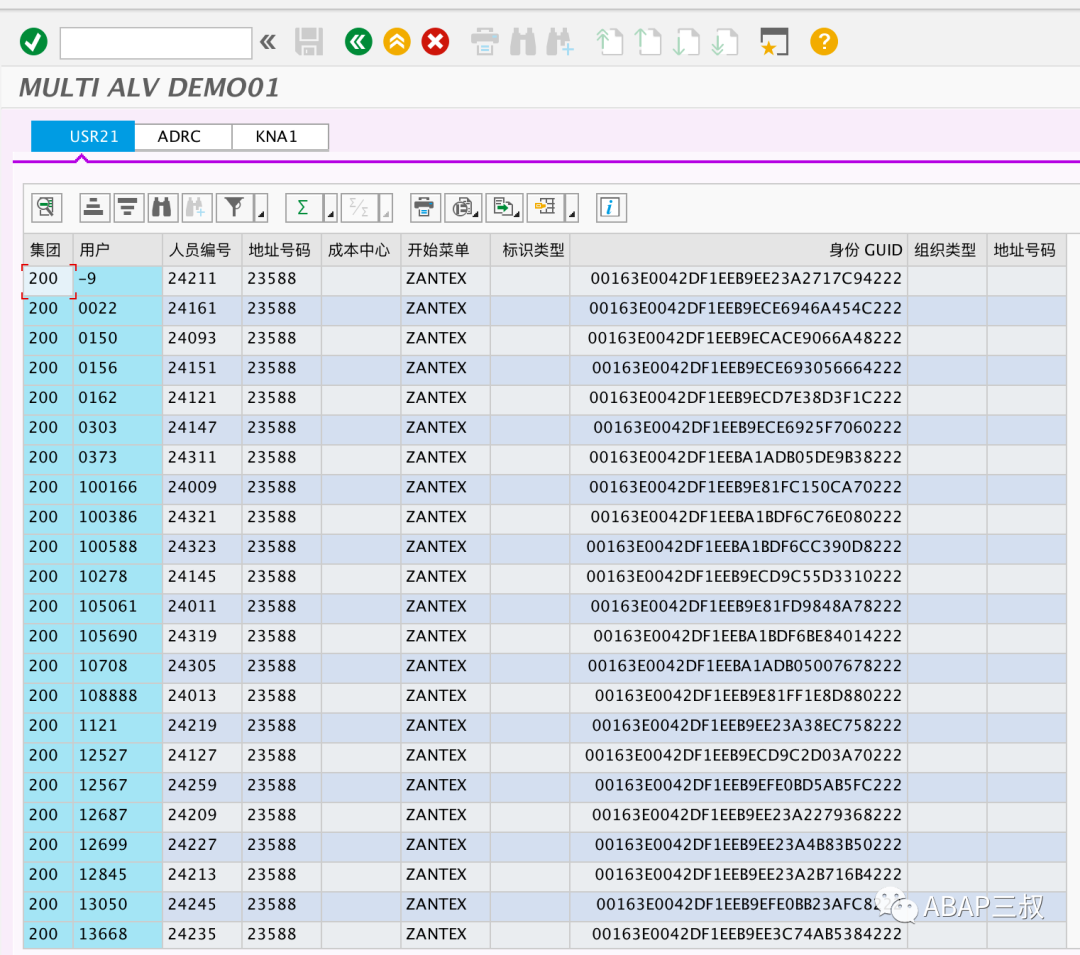This screenshot has height=955, width=1080.
Task: Open the Subtotals dropdown arrow
Action: click(386, 208)
